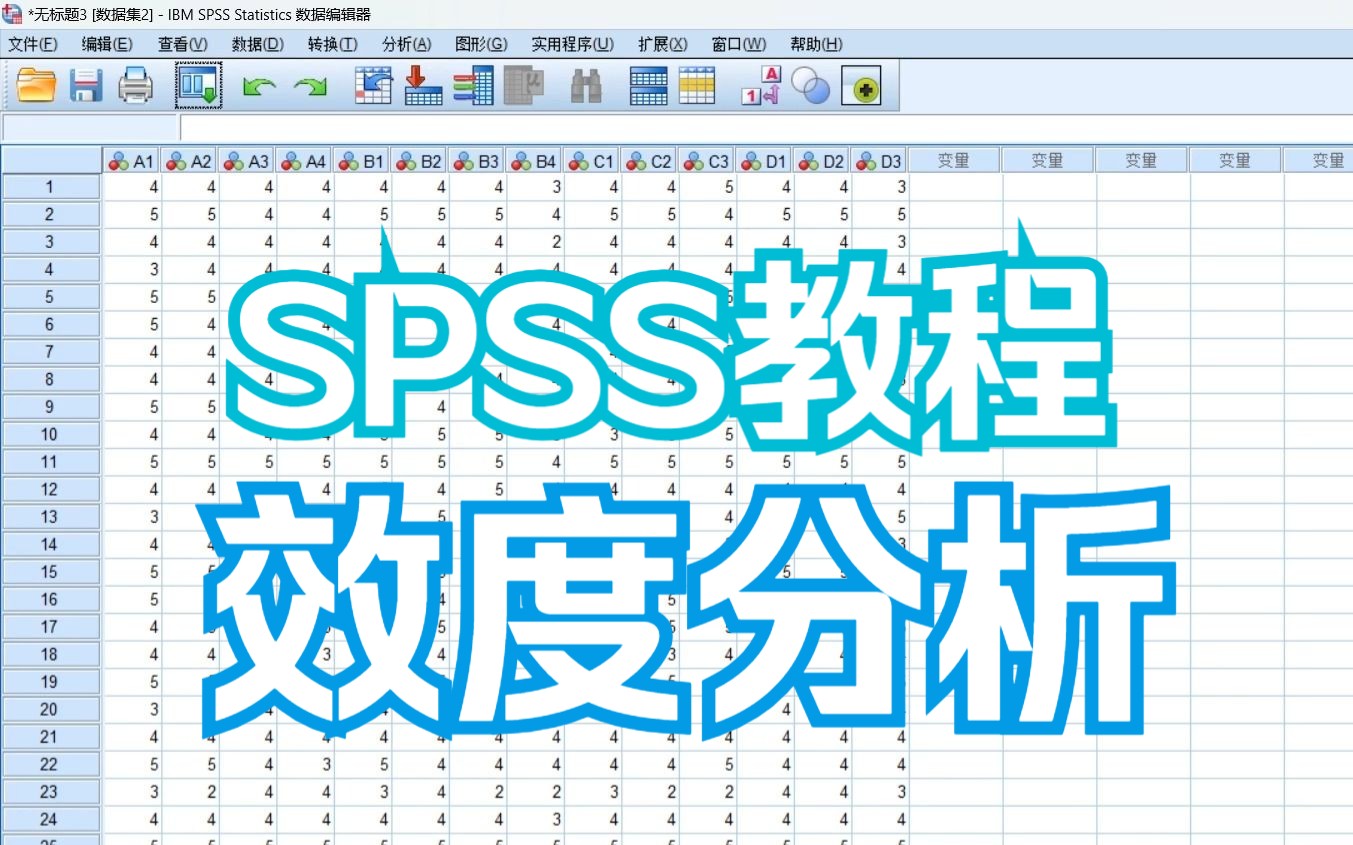The image size is (1353, 845).
Task: Select the D2 column header
Action: click(x=822, y=161)
